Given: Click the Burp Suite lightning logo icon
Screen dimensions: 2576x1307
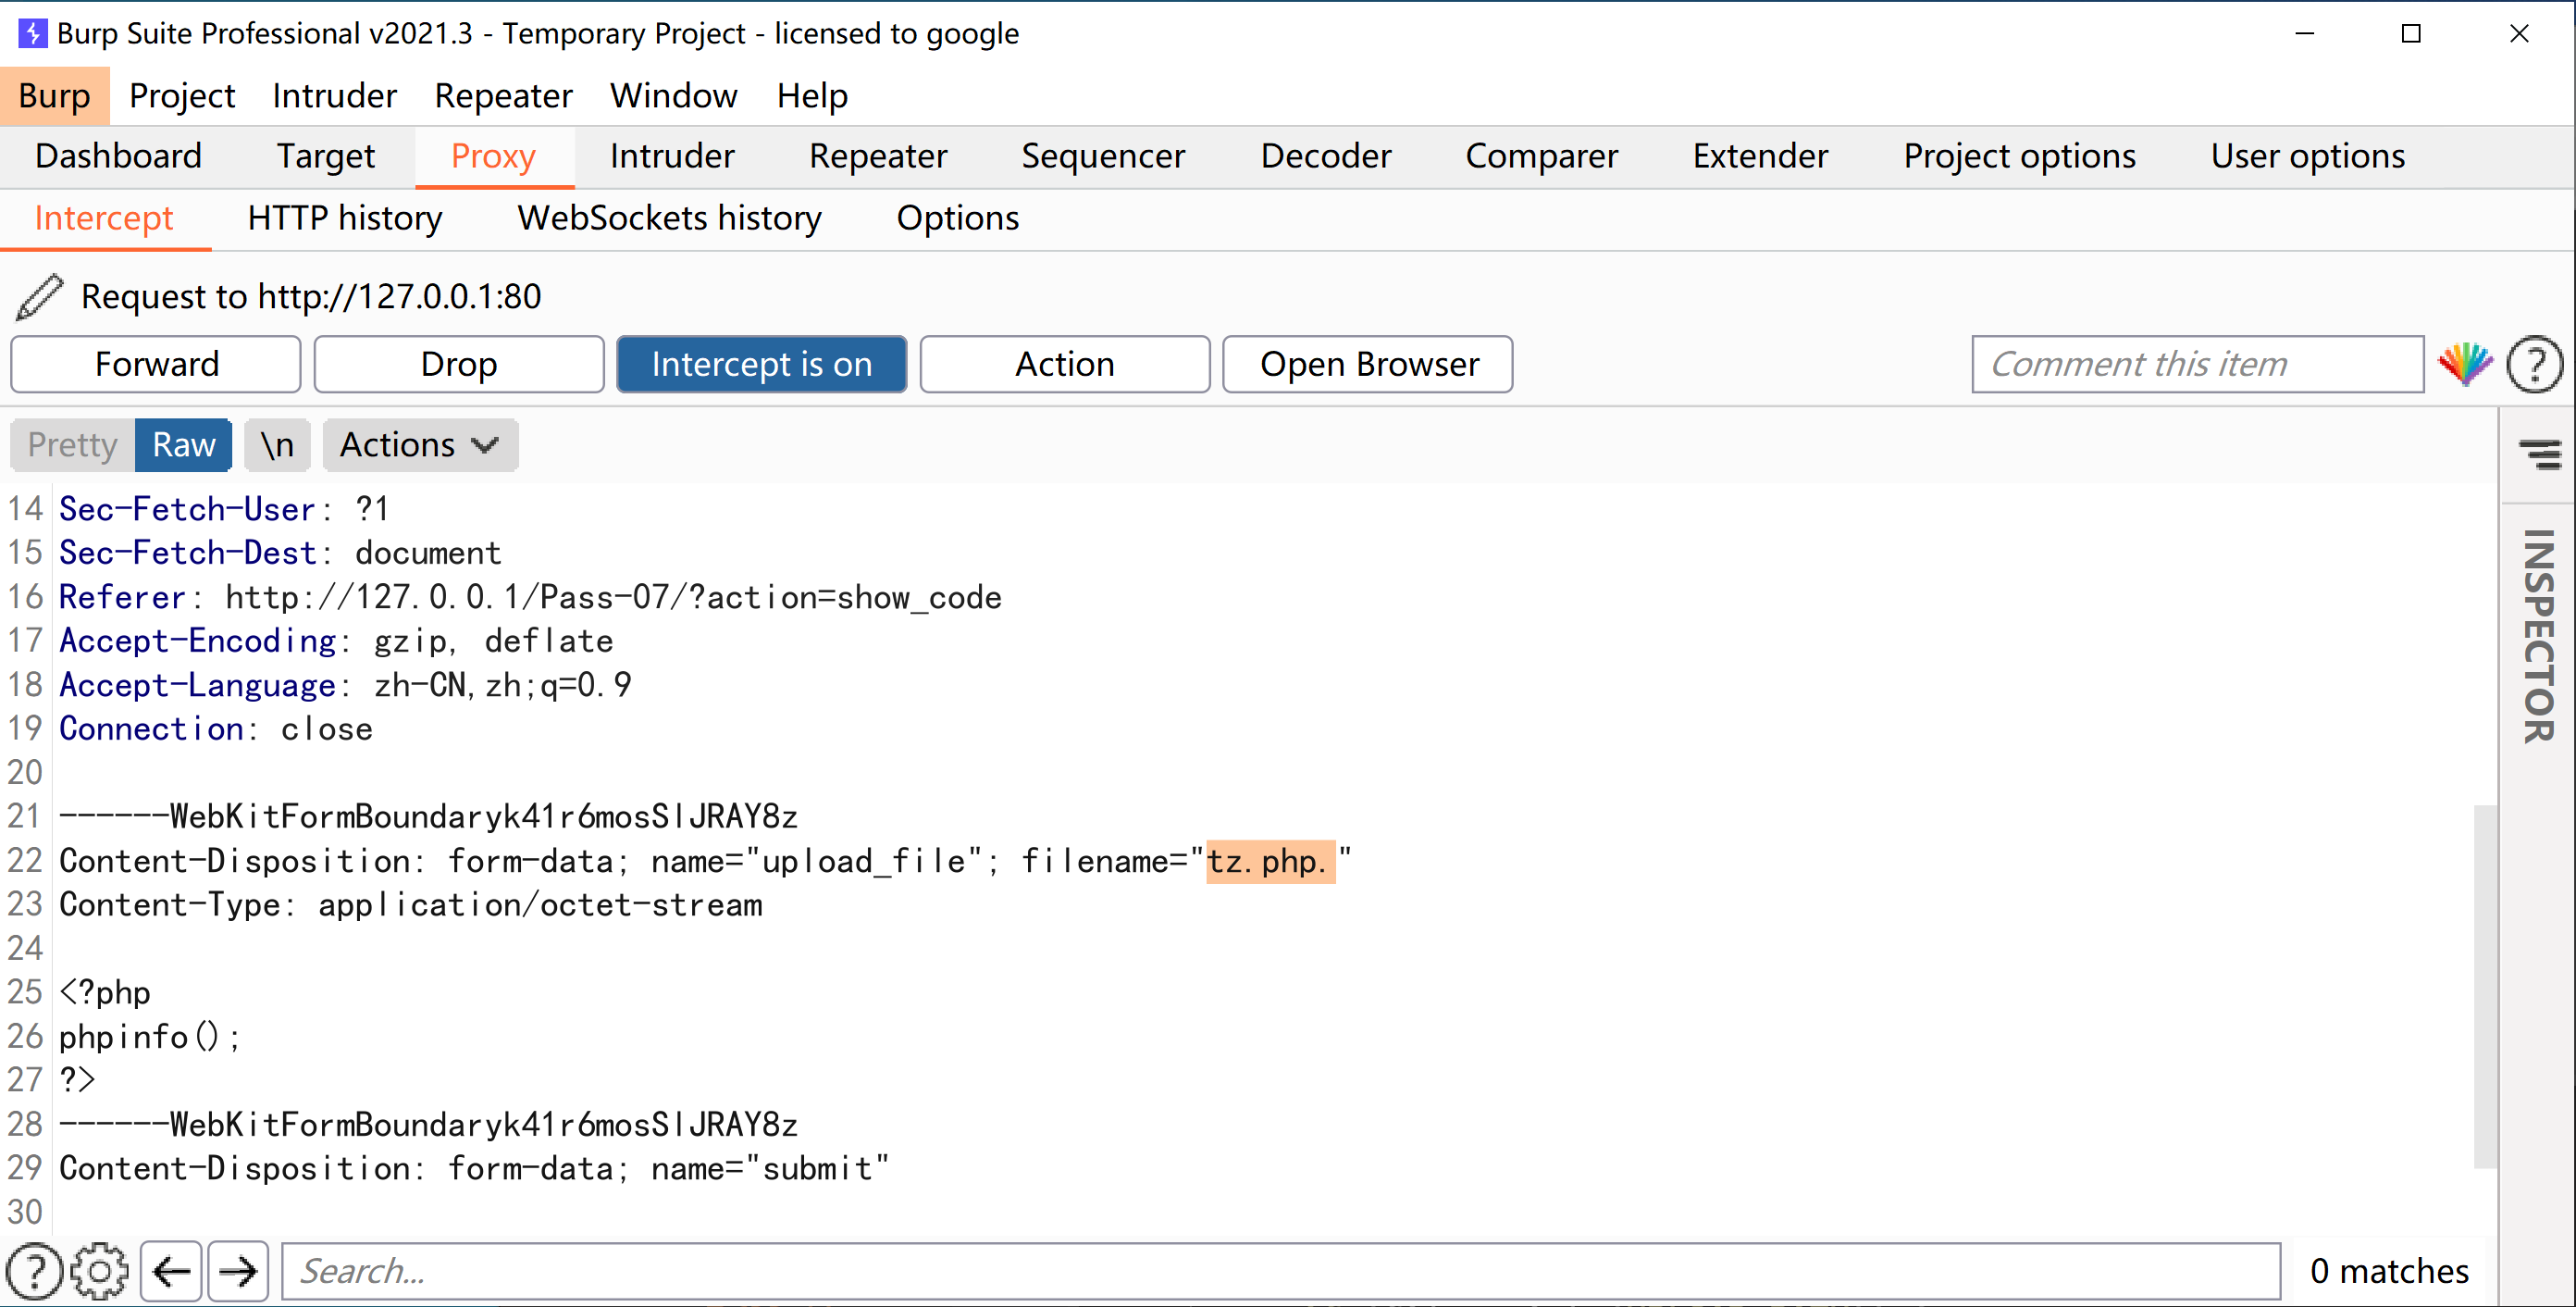Looking at the screenshot, I should coord(32,33).
